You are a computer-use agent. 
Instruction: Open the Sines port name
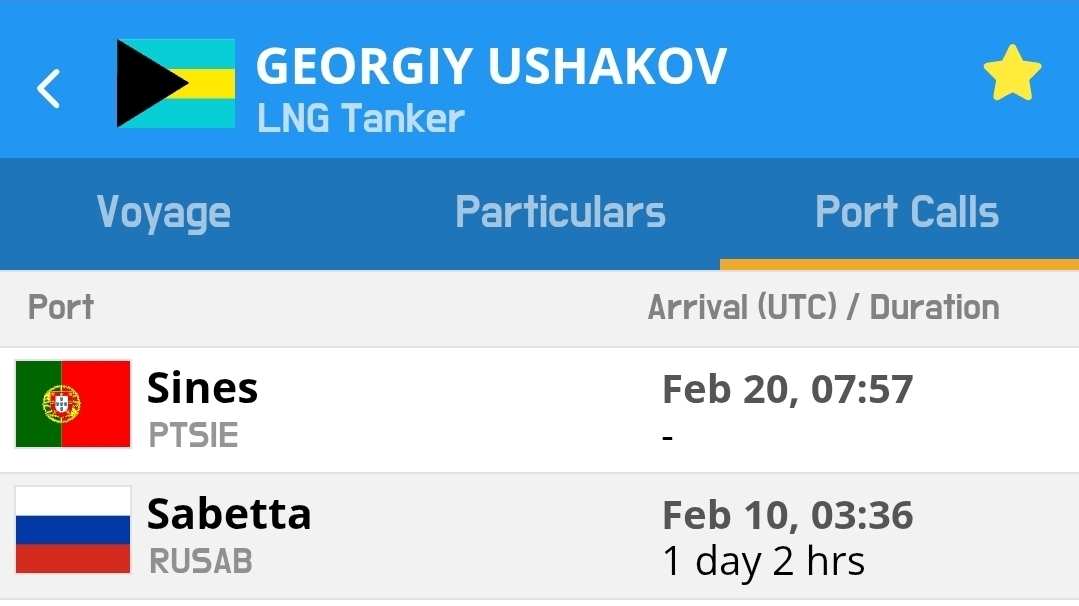pos(203,388)
